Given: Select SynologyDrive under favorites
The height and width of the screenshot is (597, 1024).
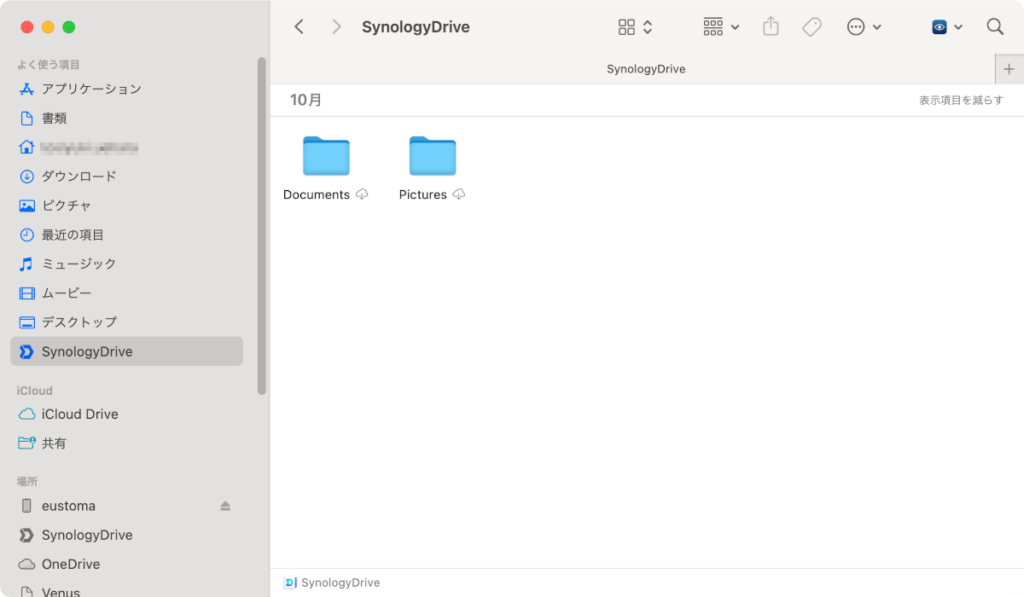Looking at the screenshot, I should point(127,351).
